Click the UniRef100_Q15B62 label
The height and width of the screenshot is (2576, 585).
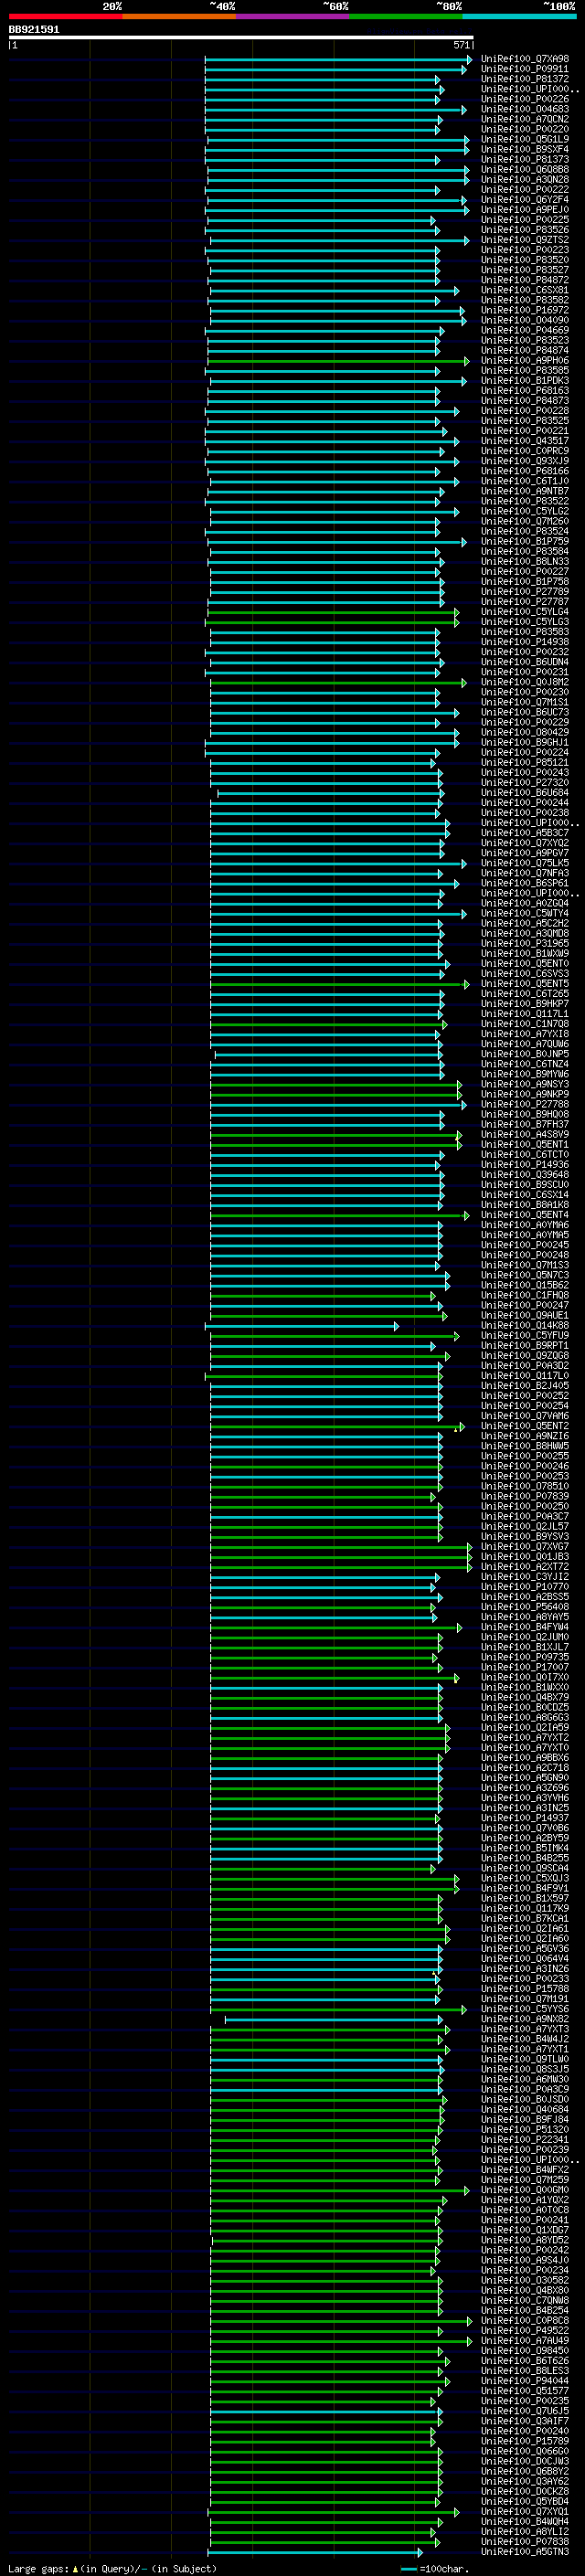point(525,1285)
